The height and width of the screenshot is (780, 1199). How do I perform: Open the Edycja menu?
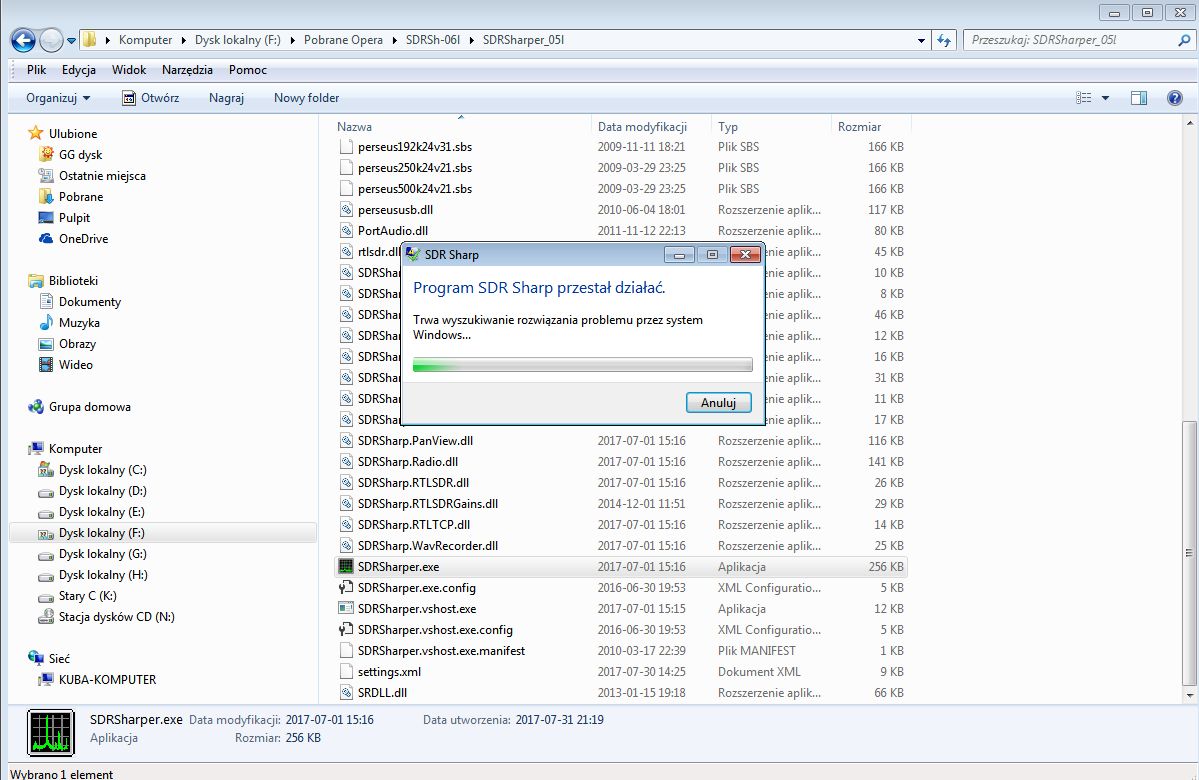coord(79,70)
